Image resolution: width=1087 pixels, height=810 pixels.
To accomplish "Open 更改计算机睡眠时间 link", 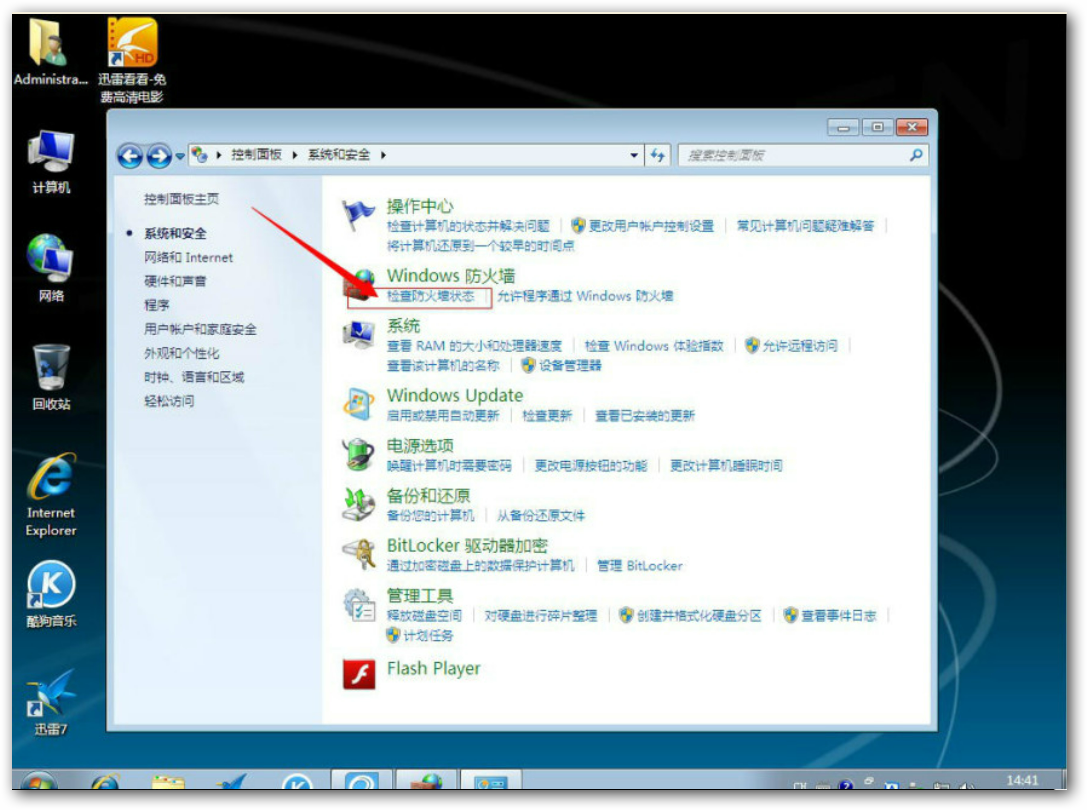I will coord(726,465).
